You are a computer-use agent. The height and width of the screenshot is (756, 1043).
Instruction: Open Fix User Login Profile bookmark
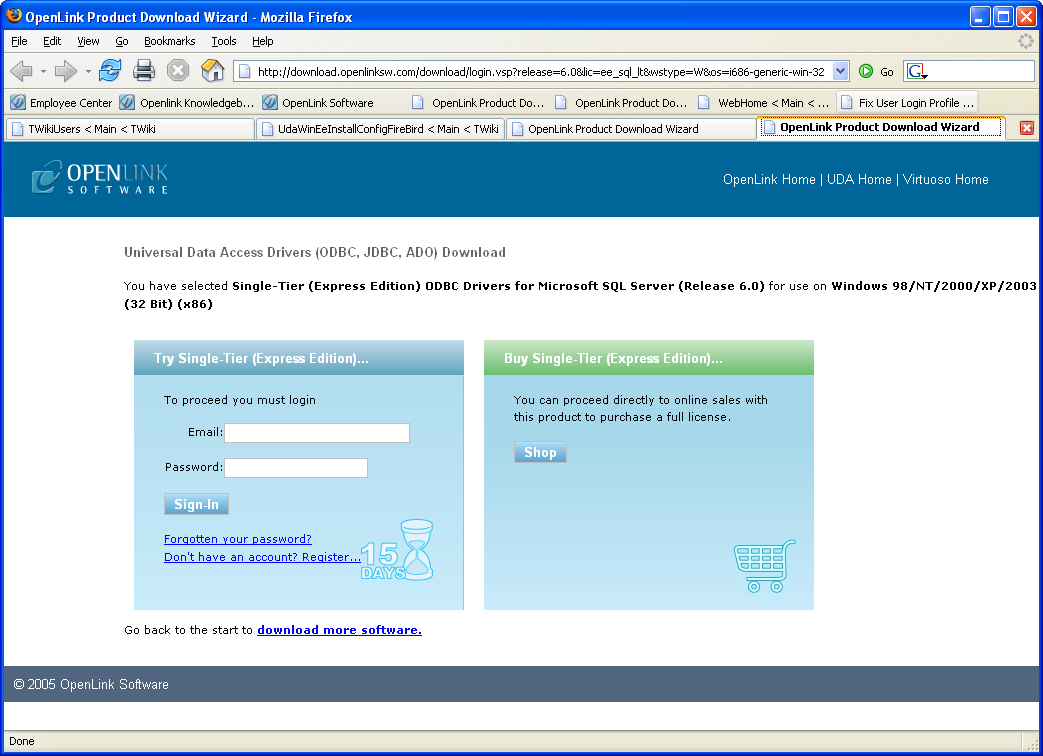(907, 103)
